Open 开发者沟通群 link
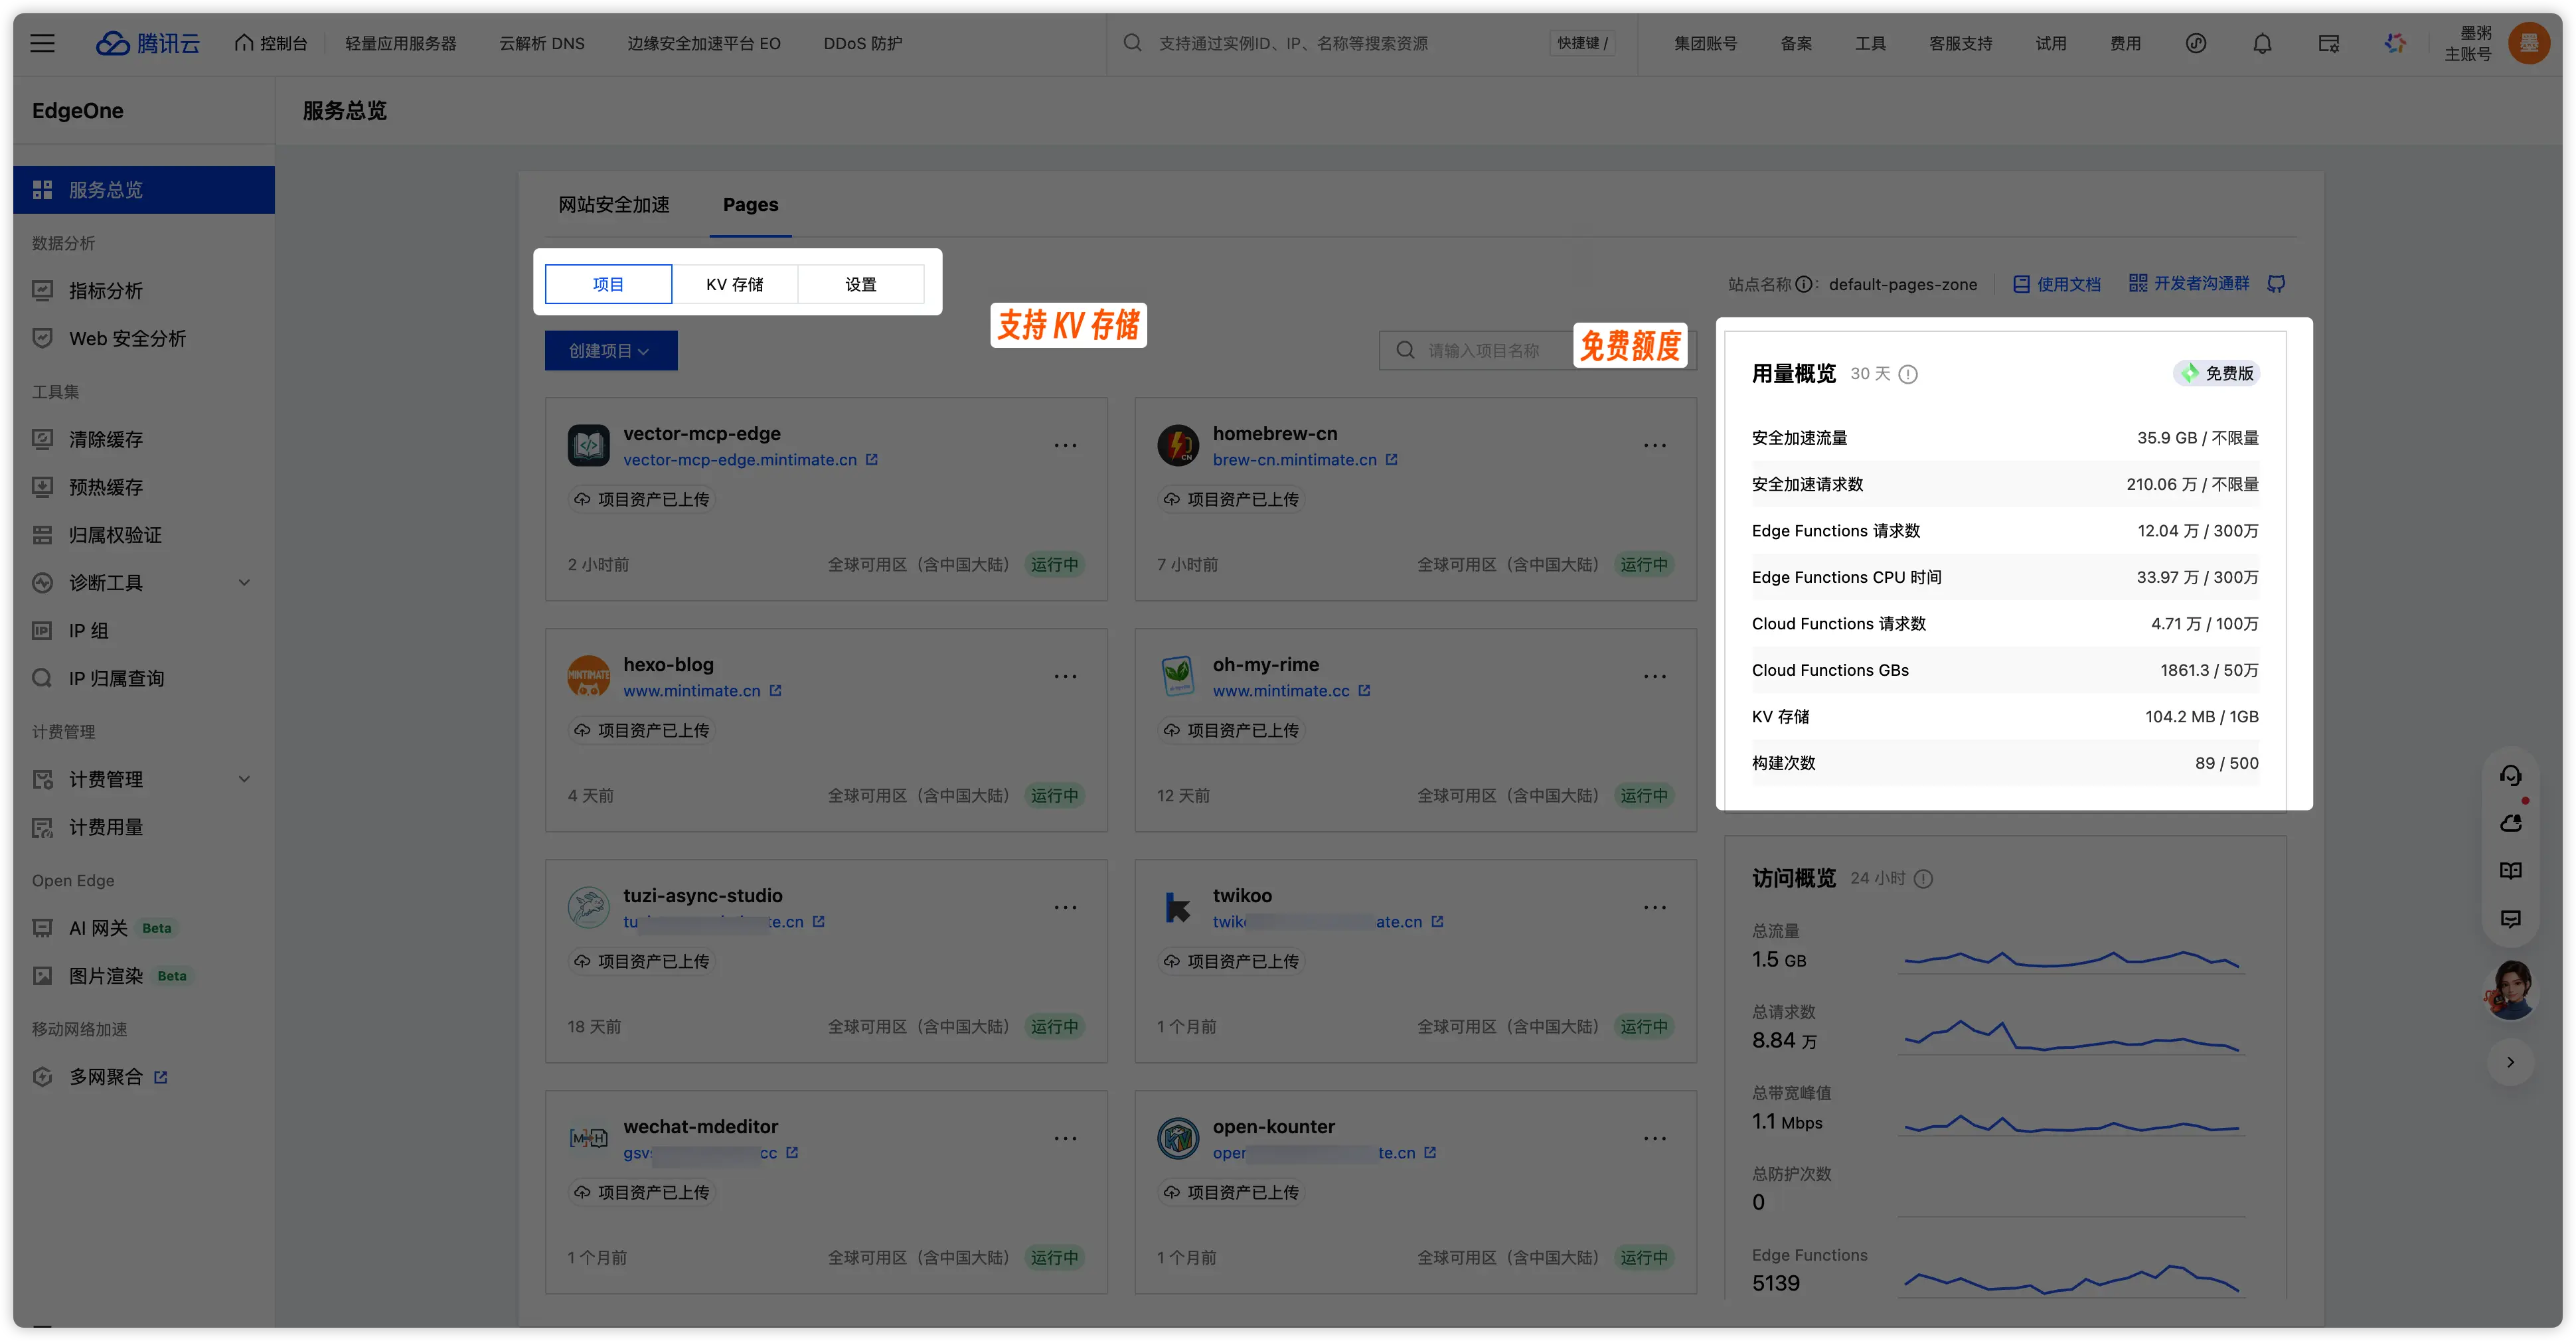The height and width of the screenshot is (1341, 2576). [x=2189, y=284]
